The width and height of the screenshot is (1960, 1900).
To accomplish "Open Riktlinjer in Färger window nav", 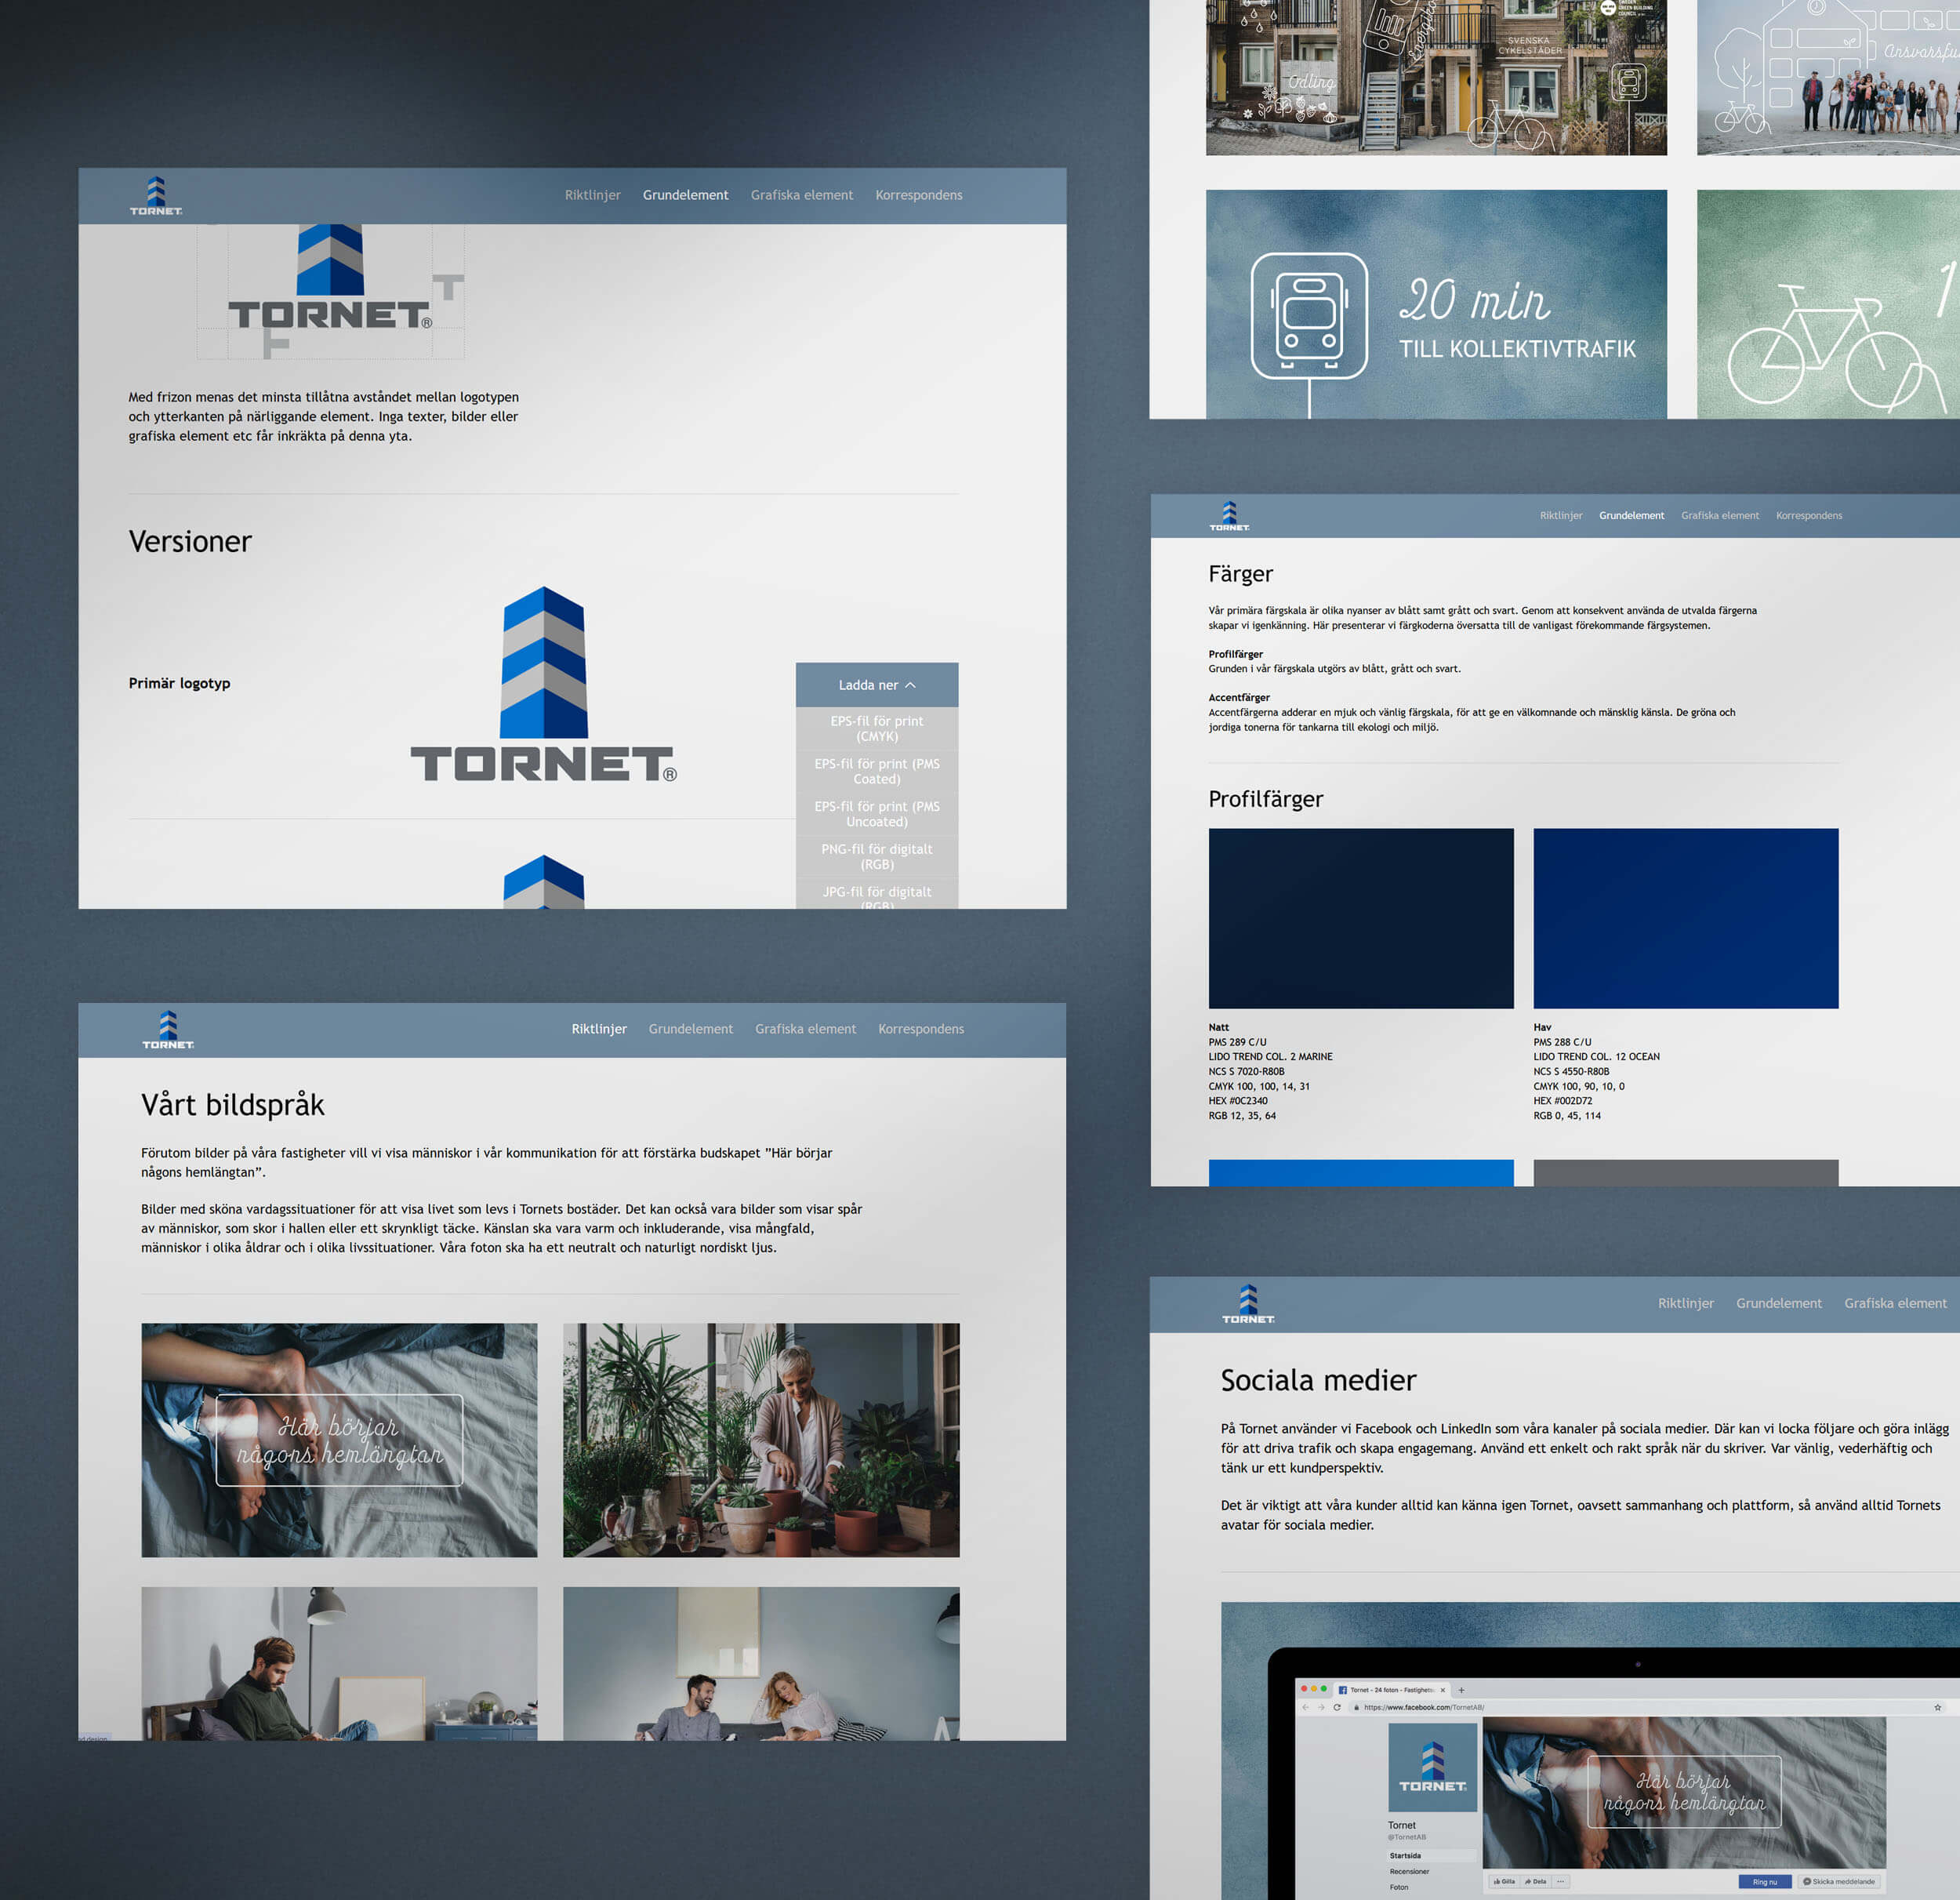I will (1561, 516).
